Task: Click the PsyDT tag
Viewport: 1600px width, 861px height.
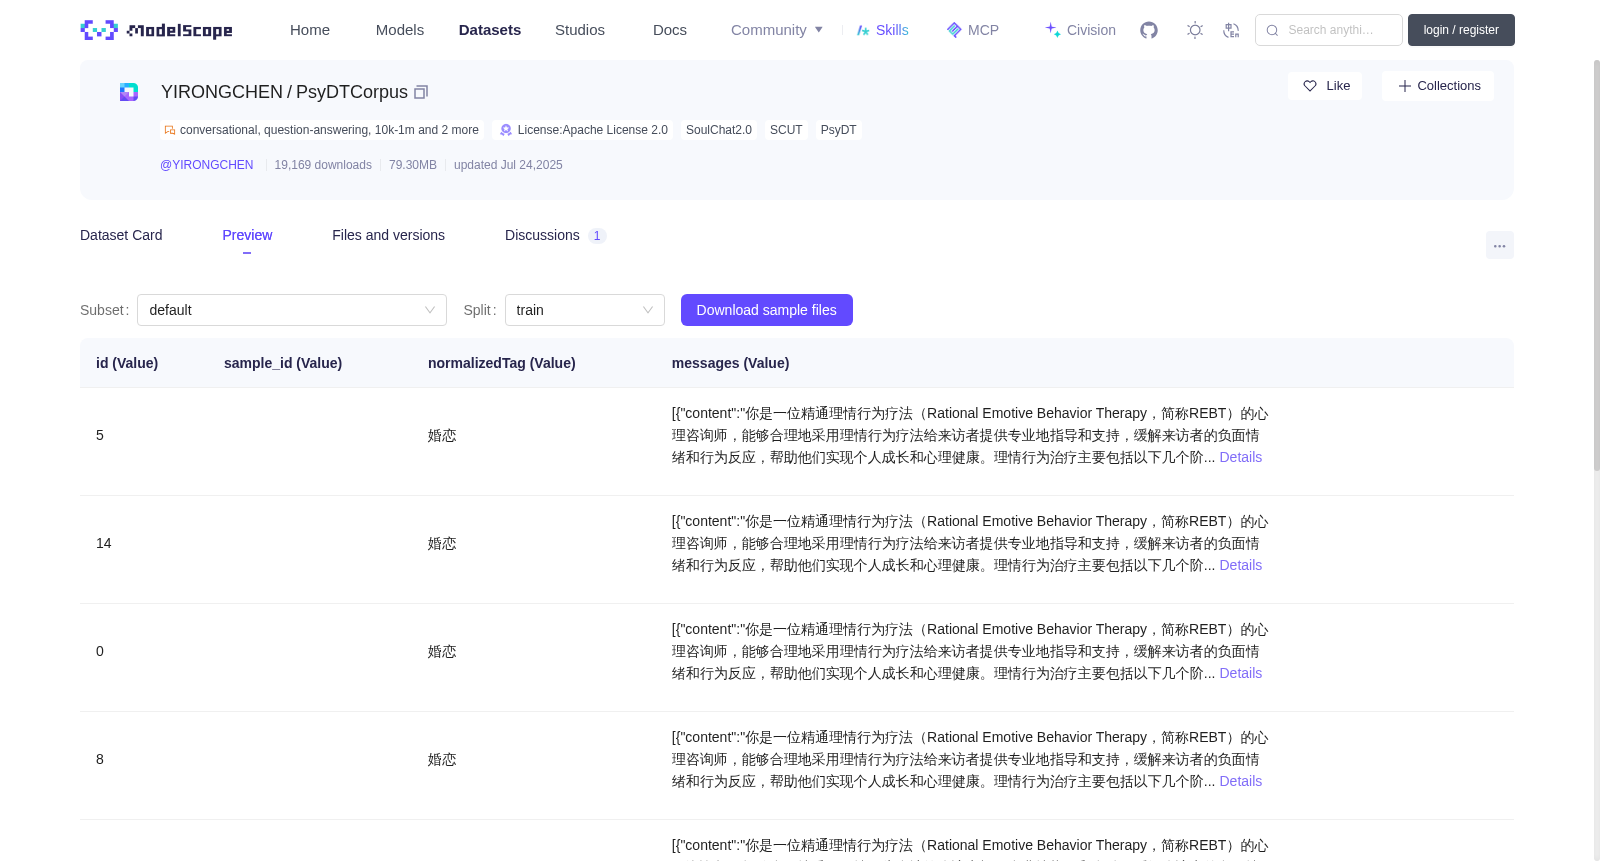Action: click(x=838, y=130)
